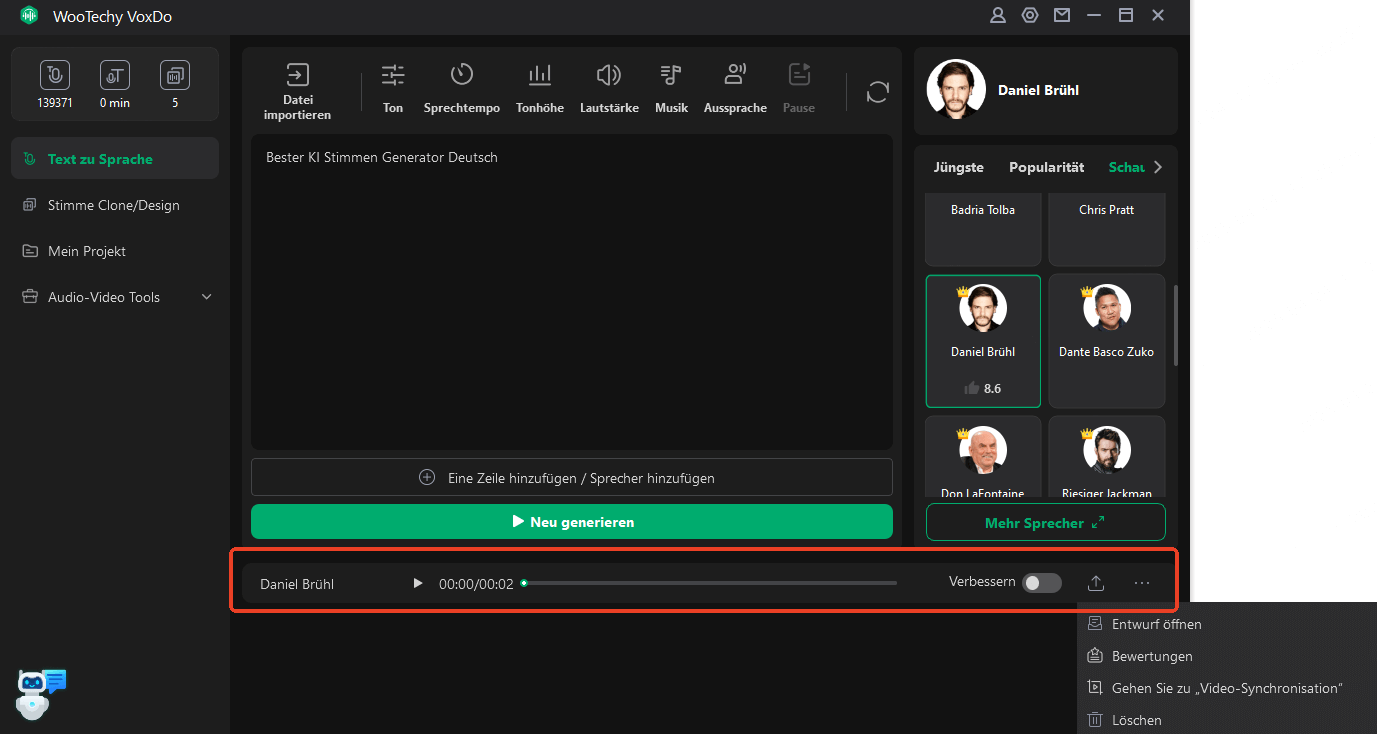Screen dimensions: 1377x734
Task: Toggle the Verbessern switch
Action: [1041, 583]
